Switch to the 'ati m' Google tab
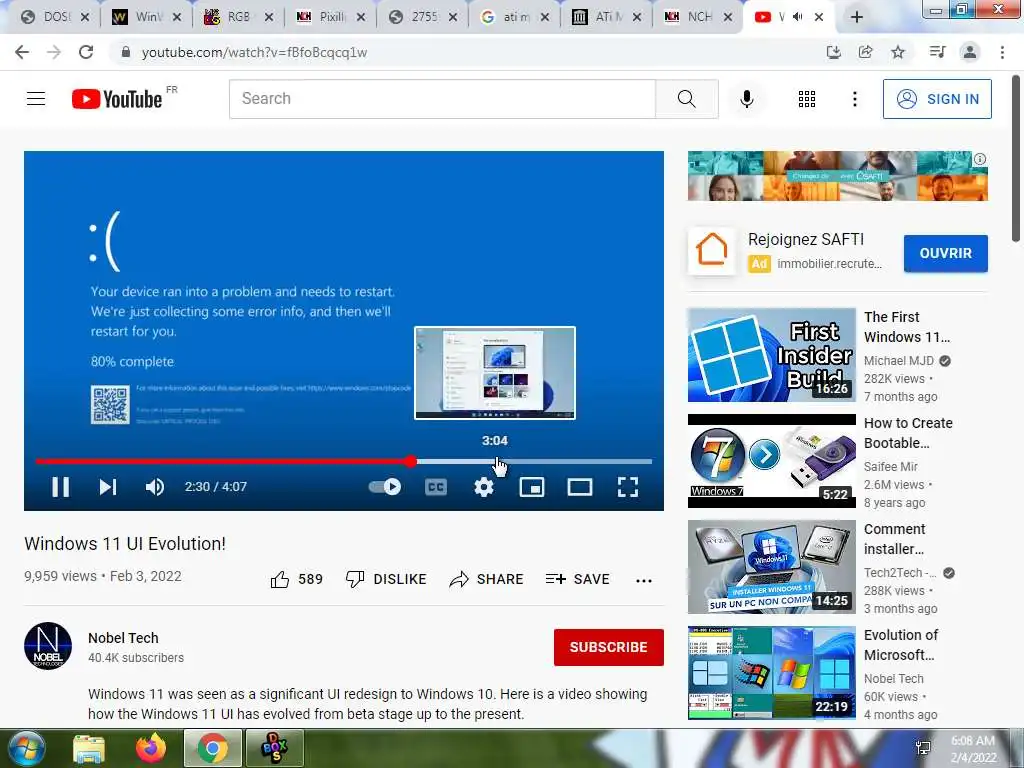Screen dimensions: 1024x768 515,18
